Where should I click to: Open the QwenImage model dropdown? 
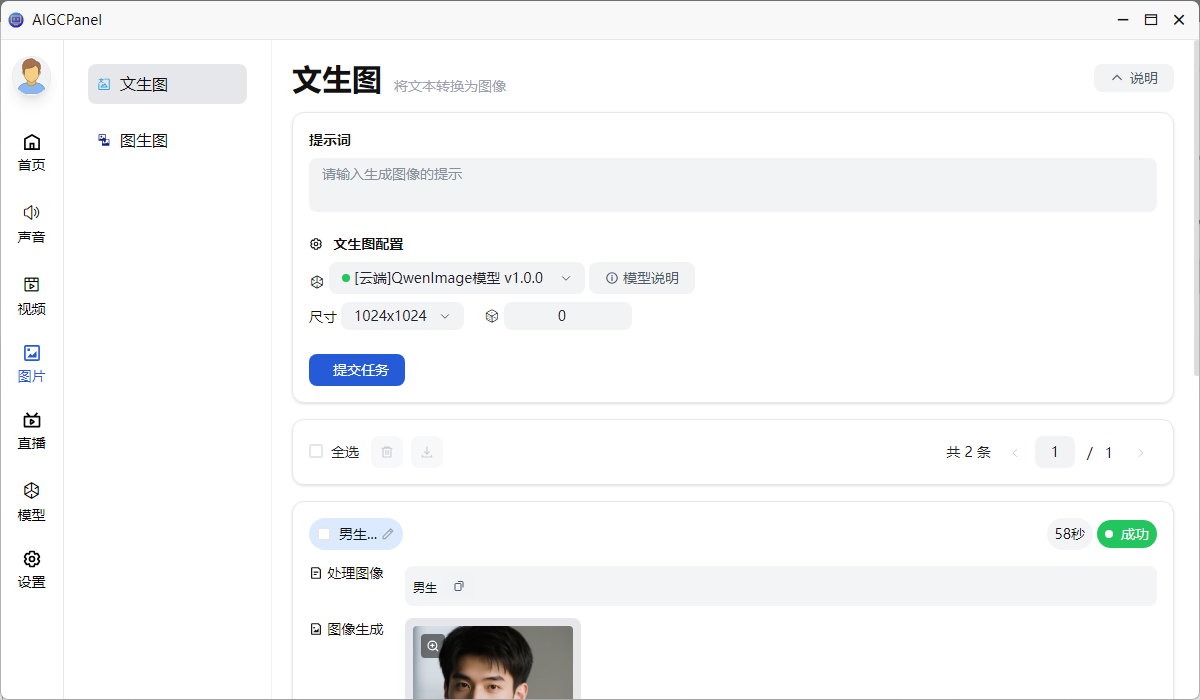(x=457, y=278)
